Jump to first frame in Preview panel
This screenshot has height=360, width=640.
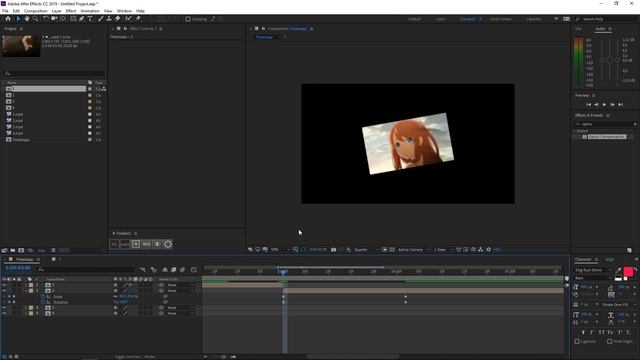pyautogui.click(x=588, y=105)
